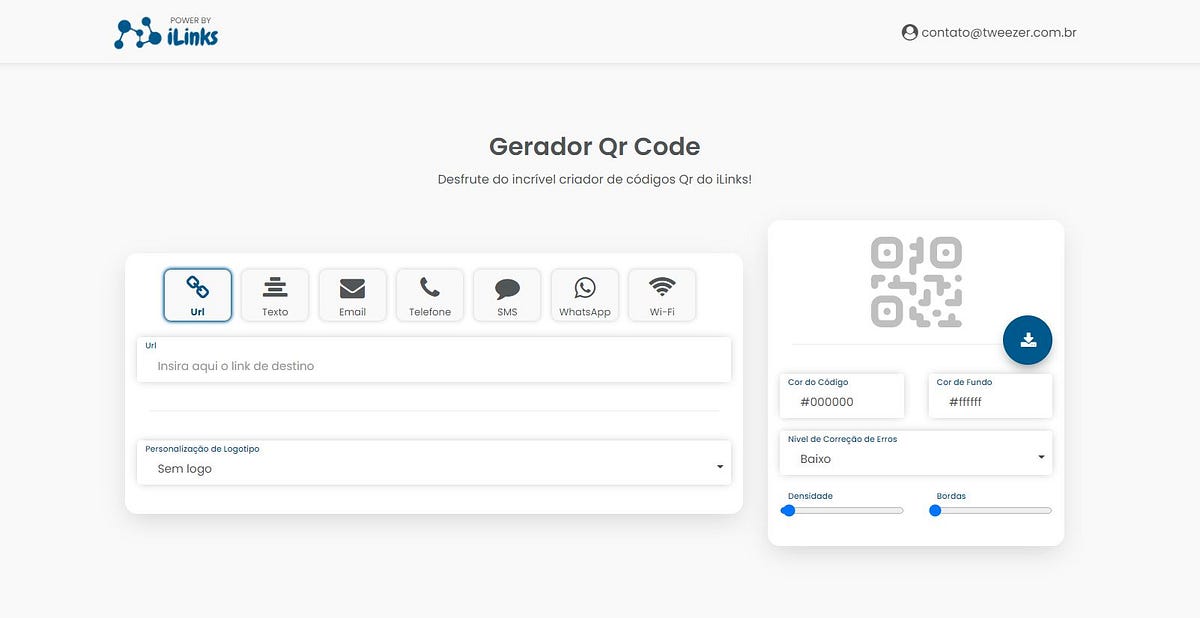Image resolution: width=1200 pixels, height=618 pixels.
Task: Adjust the Densidade slider handle
Action: [x=788, y=510]
